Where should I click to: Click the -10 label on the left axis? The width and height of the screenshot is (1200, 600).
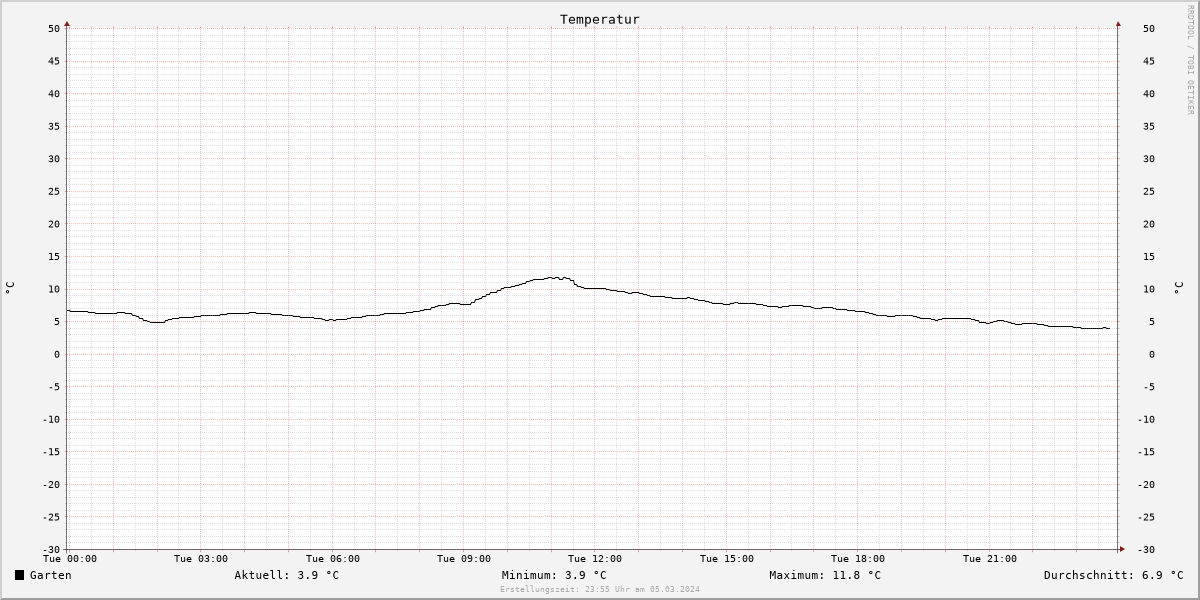point(51,419)
